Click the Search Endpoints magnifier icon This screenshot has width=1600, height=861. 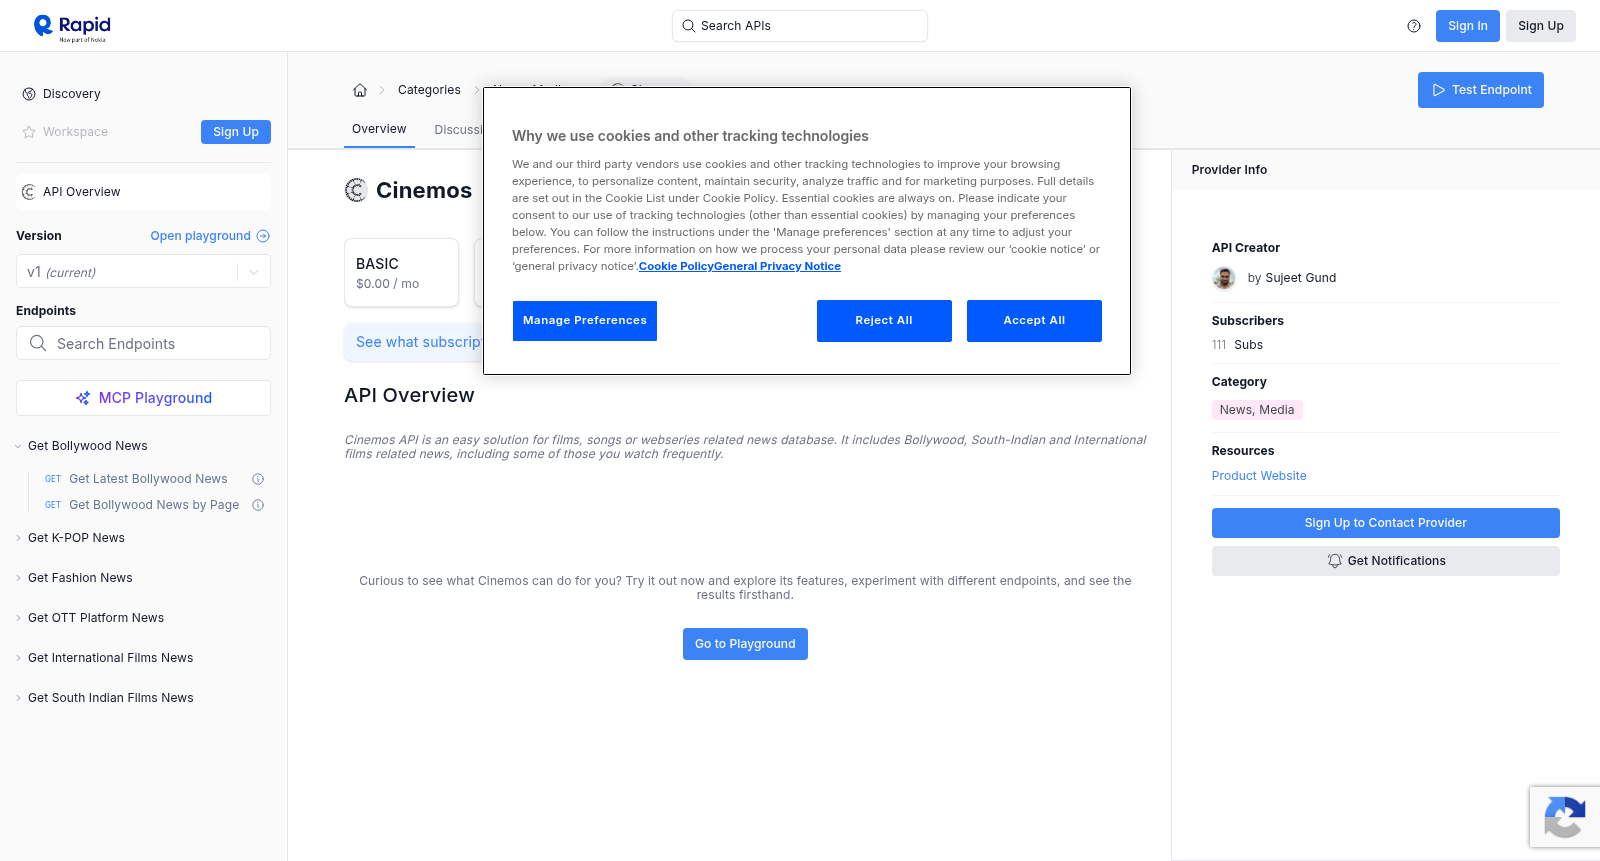pos(38,343)
